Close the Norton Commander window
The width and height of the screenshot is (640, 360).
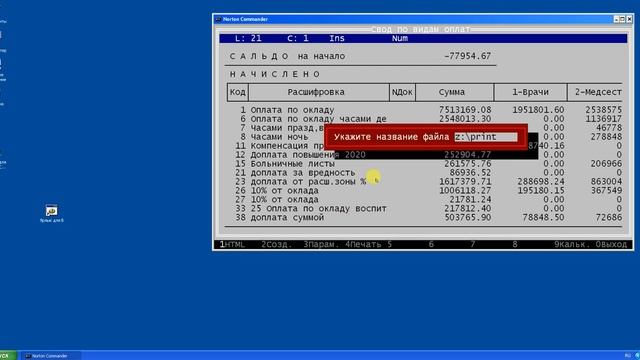tap(629, 19)
